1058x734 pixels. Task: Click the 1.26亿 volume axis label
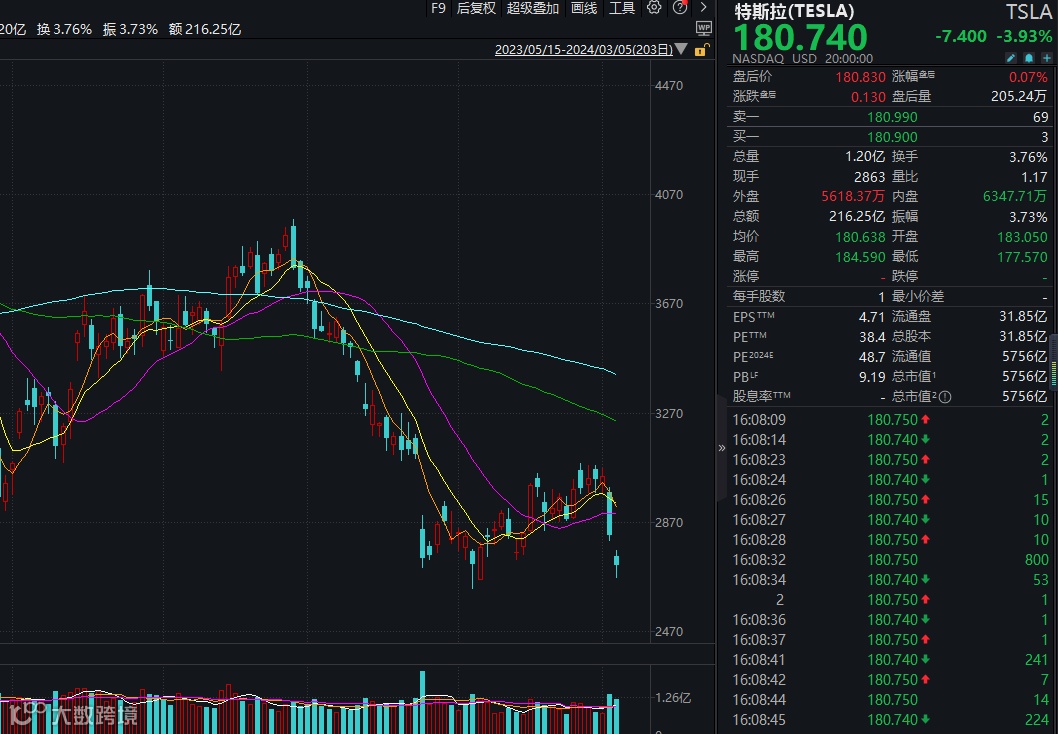click(673, 698)
